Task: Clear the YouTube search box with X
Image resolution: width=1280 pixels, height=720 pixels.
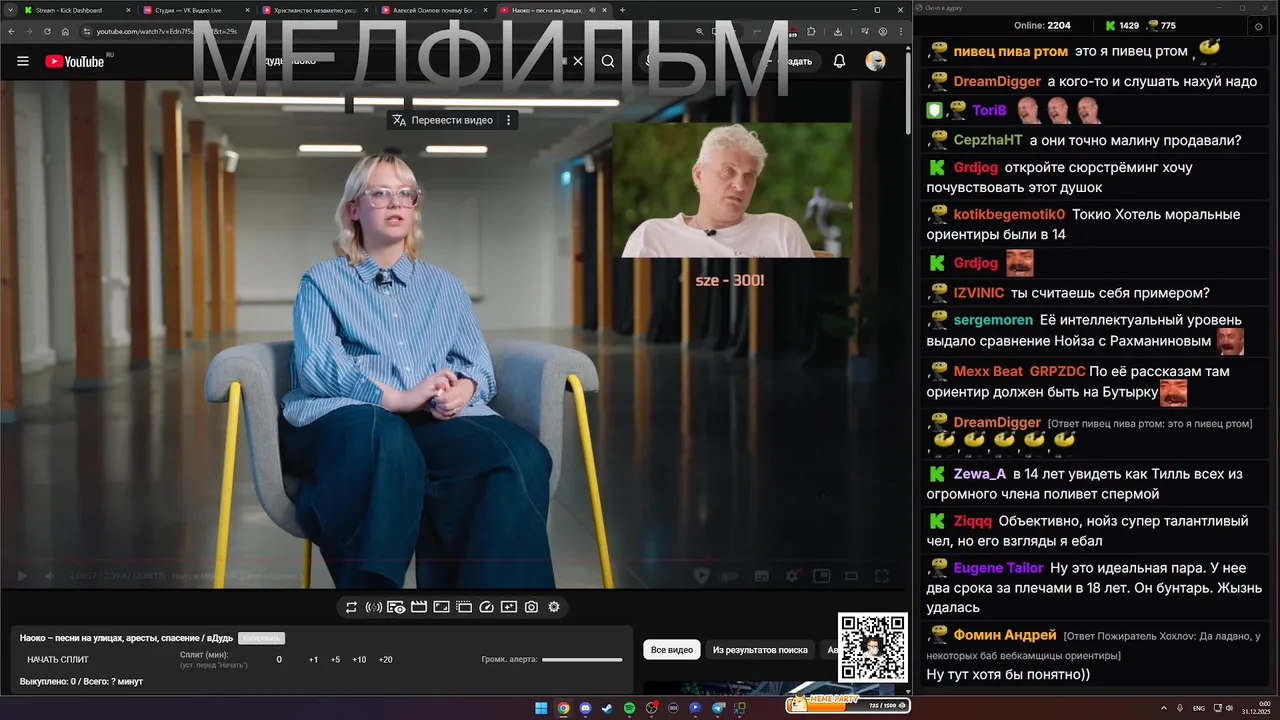Action: tap(577, 61)
